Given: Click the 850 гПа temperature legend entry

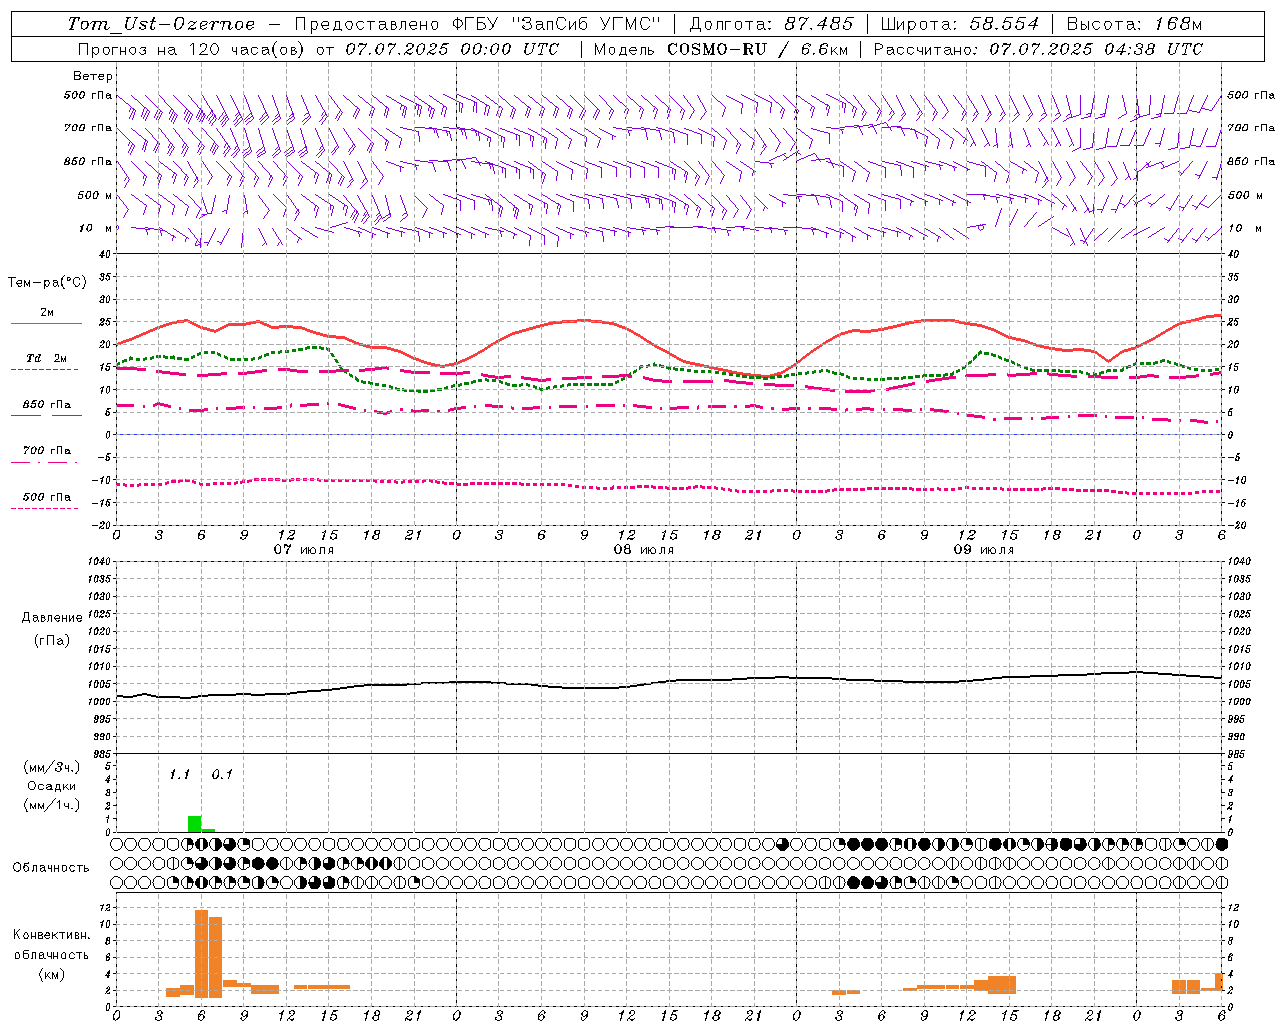Looking at the screenshot, I should coord(46,405).
